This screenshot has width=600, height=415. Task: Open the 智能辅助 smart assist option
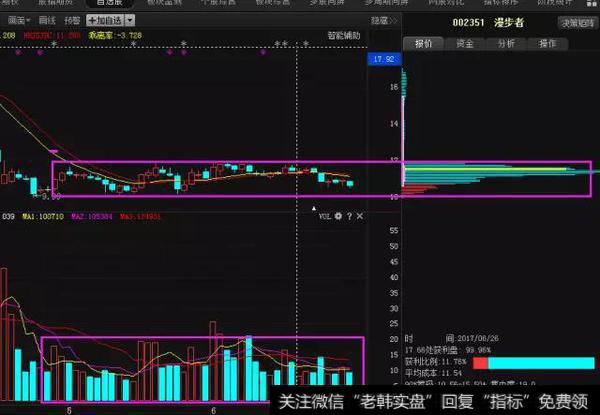point(343,35)
